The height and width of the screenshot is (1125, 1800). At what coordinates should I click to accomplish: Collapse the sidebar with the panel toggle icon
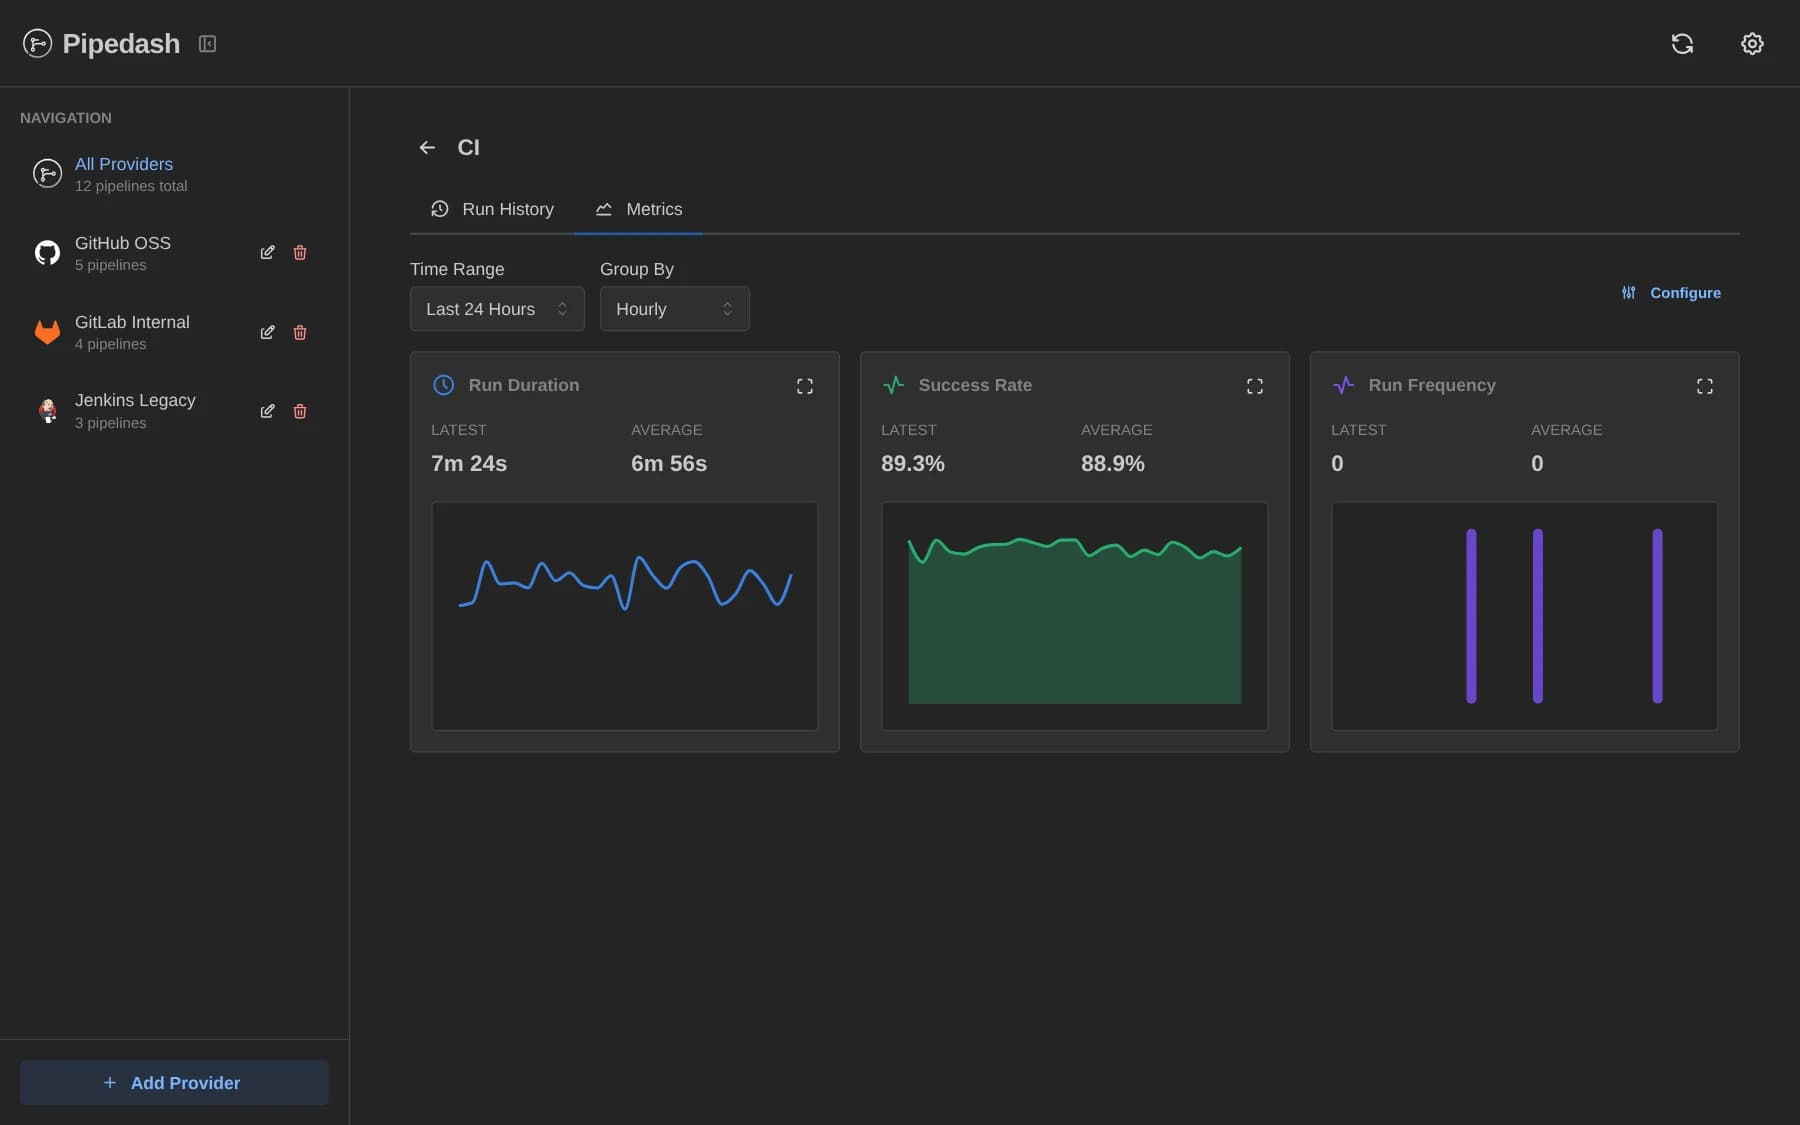[207, 44]
